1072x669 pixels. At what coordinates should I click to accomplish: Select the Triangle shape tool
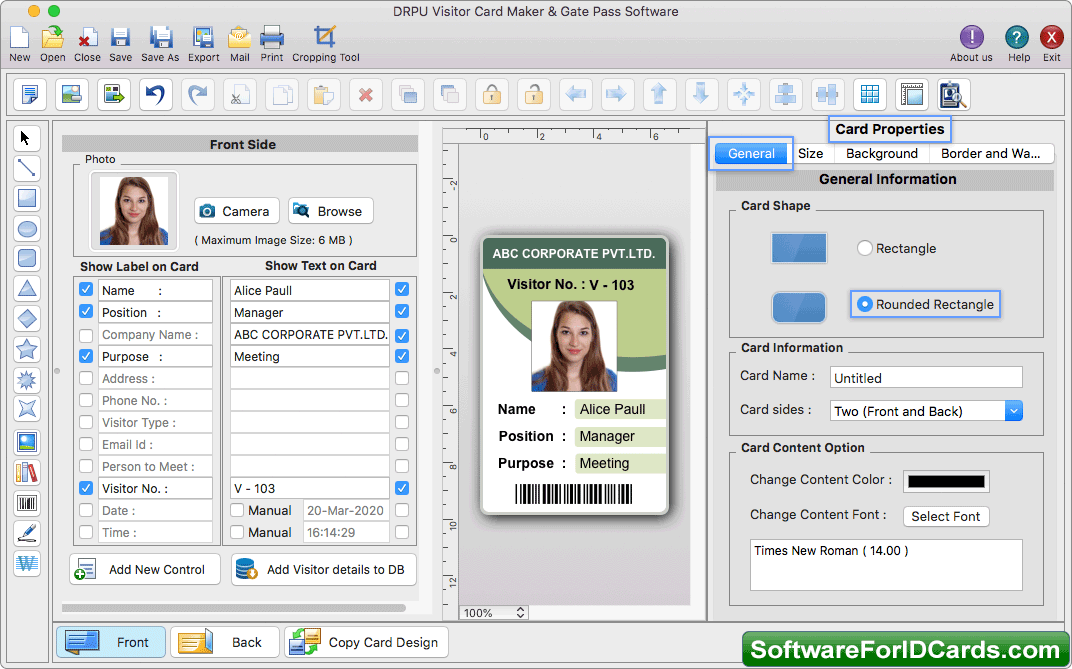coord(27,288)
